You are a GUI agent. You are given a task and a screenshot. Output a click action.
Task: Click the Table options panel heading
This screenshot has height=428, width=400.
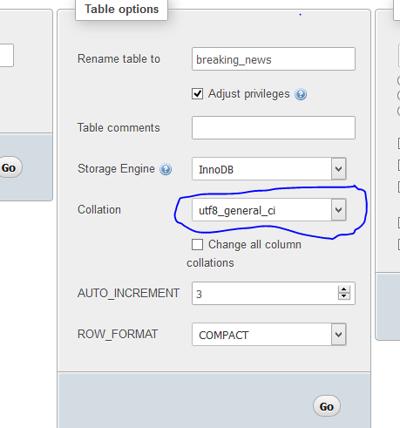point(122,9)
